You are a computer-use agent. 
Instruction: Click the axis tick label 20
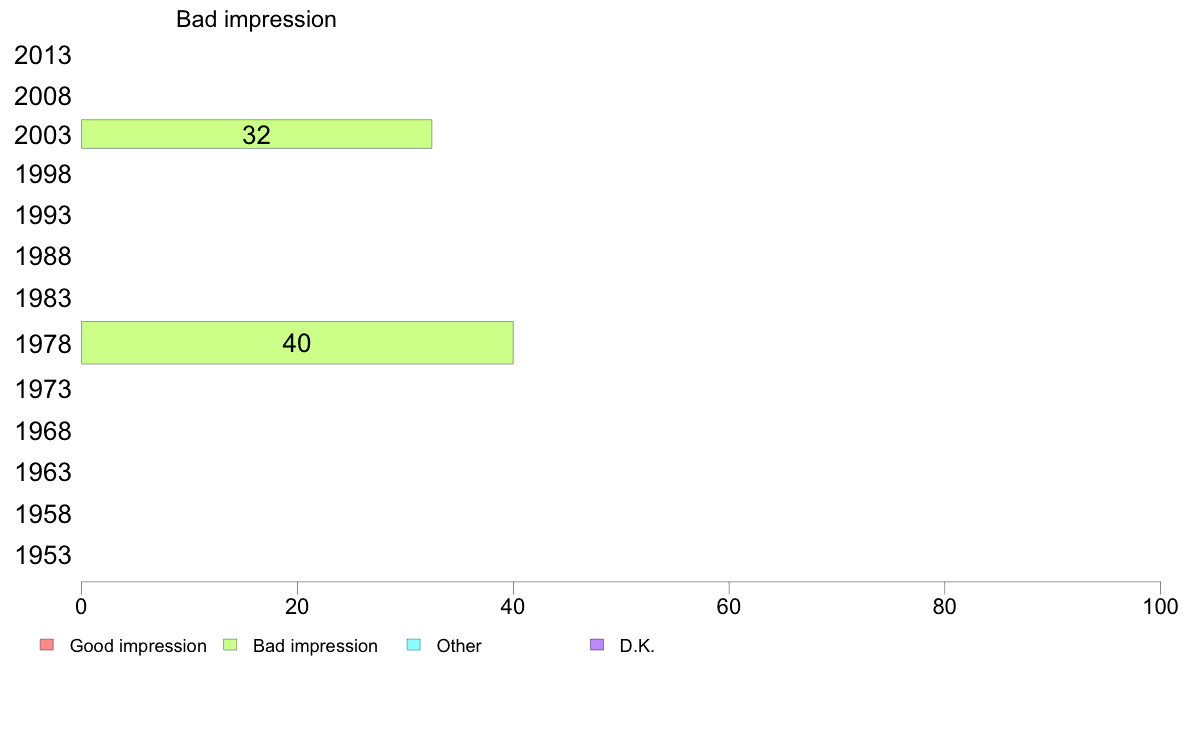[x=297, y=606]
